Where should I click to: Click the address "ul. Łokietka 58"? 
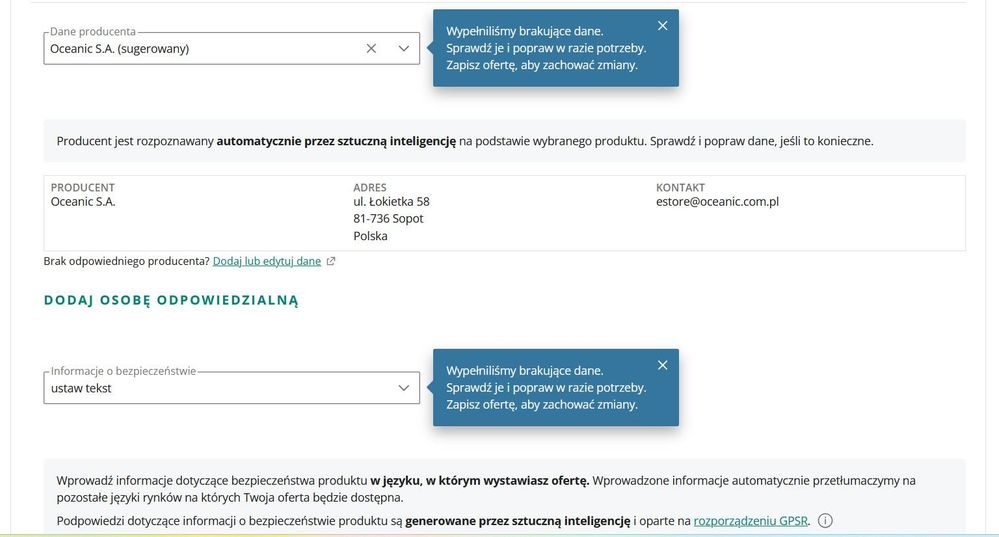(391, 202)
